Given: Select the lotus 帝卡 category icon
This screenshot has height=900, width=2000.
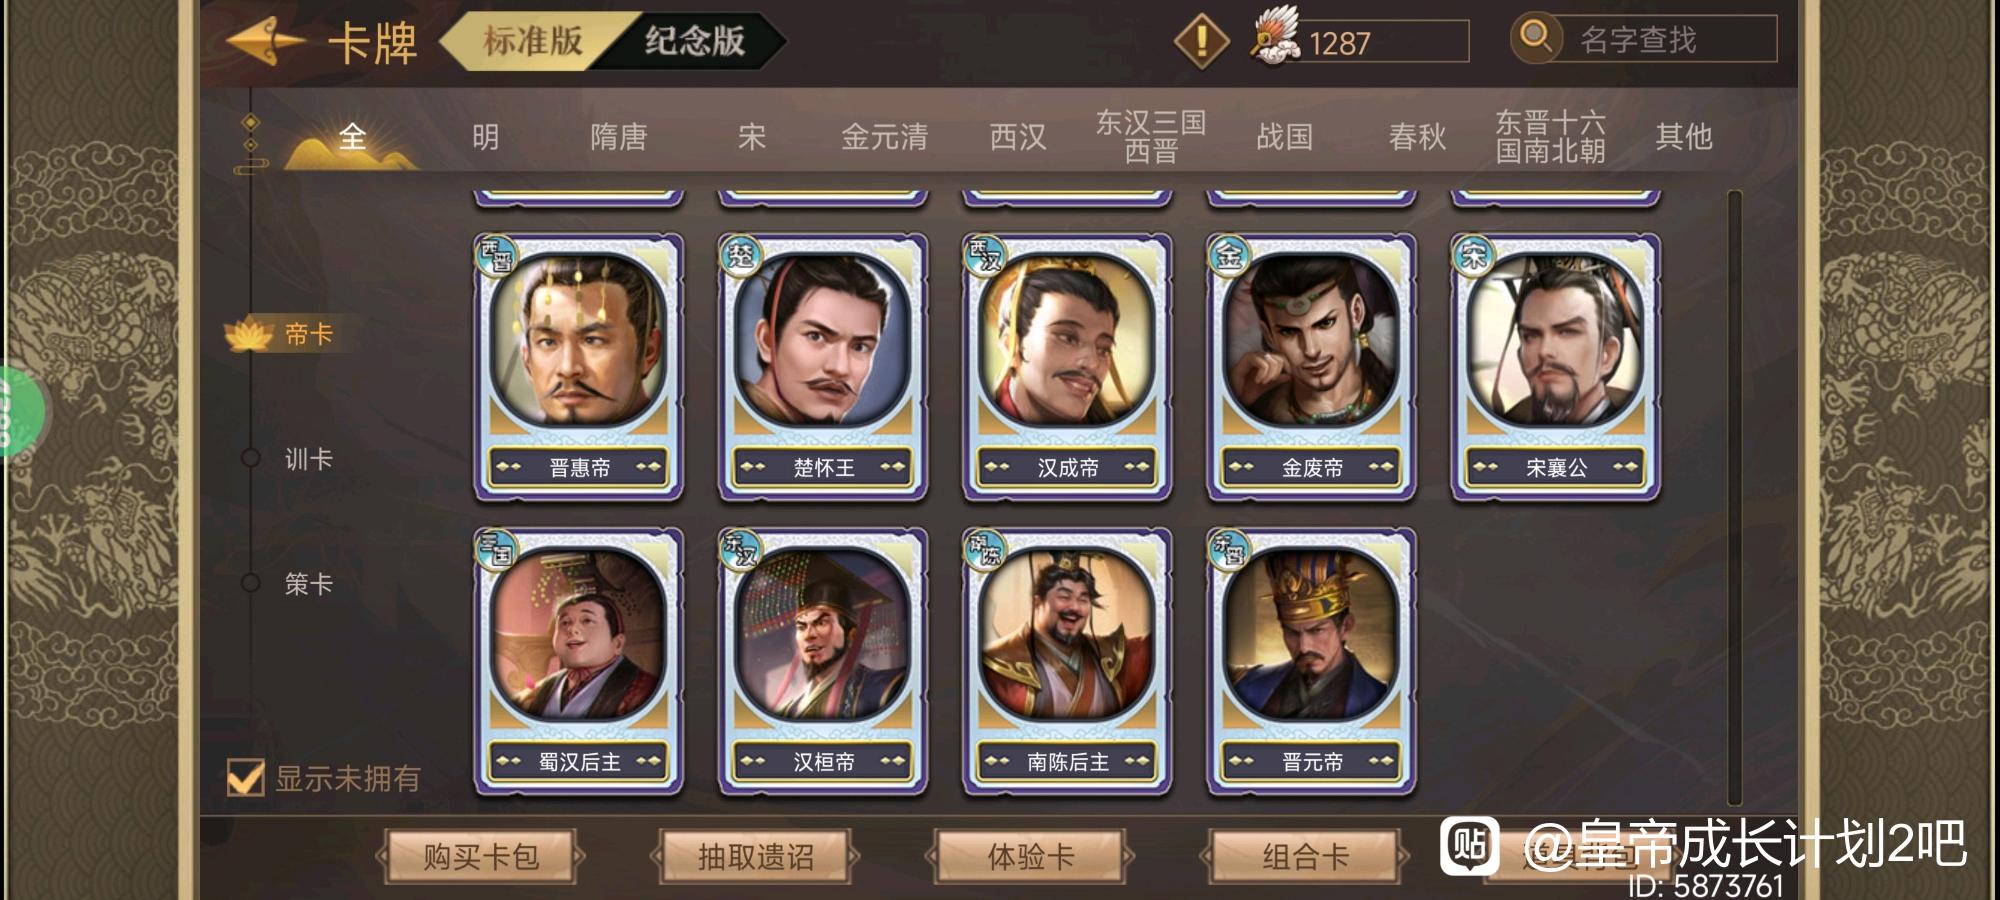Looking at the screenshot, I should coord(249,334).
